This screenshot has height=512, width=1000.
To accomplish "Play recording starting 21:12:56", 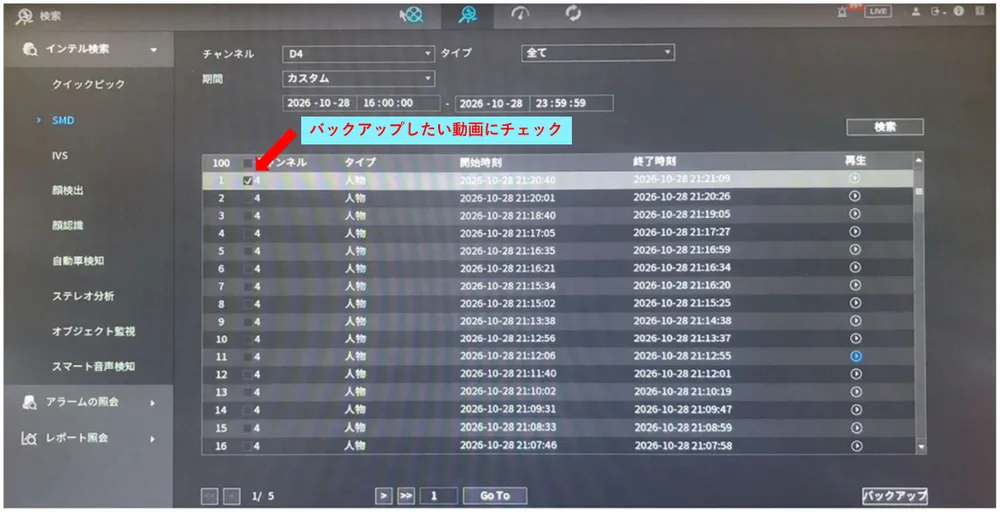I will point(855,339).
